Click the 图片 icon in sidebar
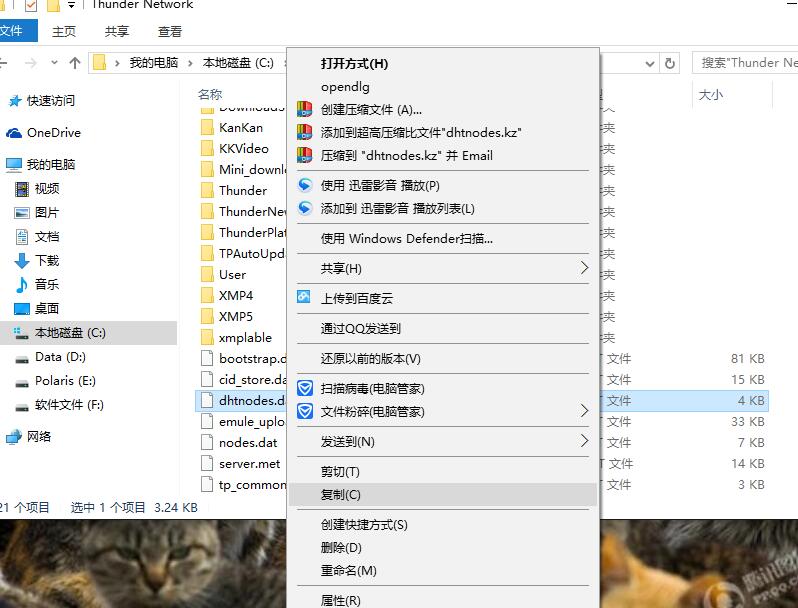Image resolution: width=798 pixels, height=608 pixels. pos(22,213)
